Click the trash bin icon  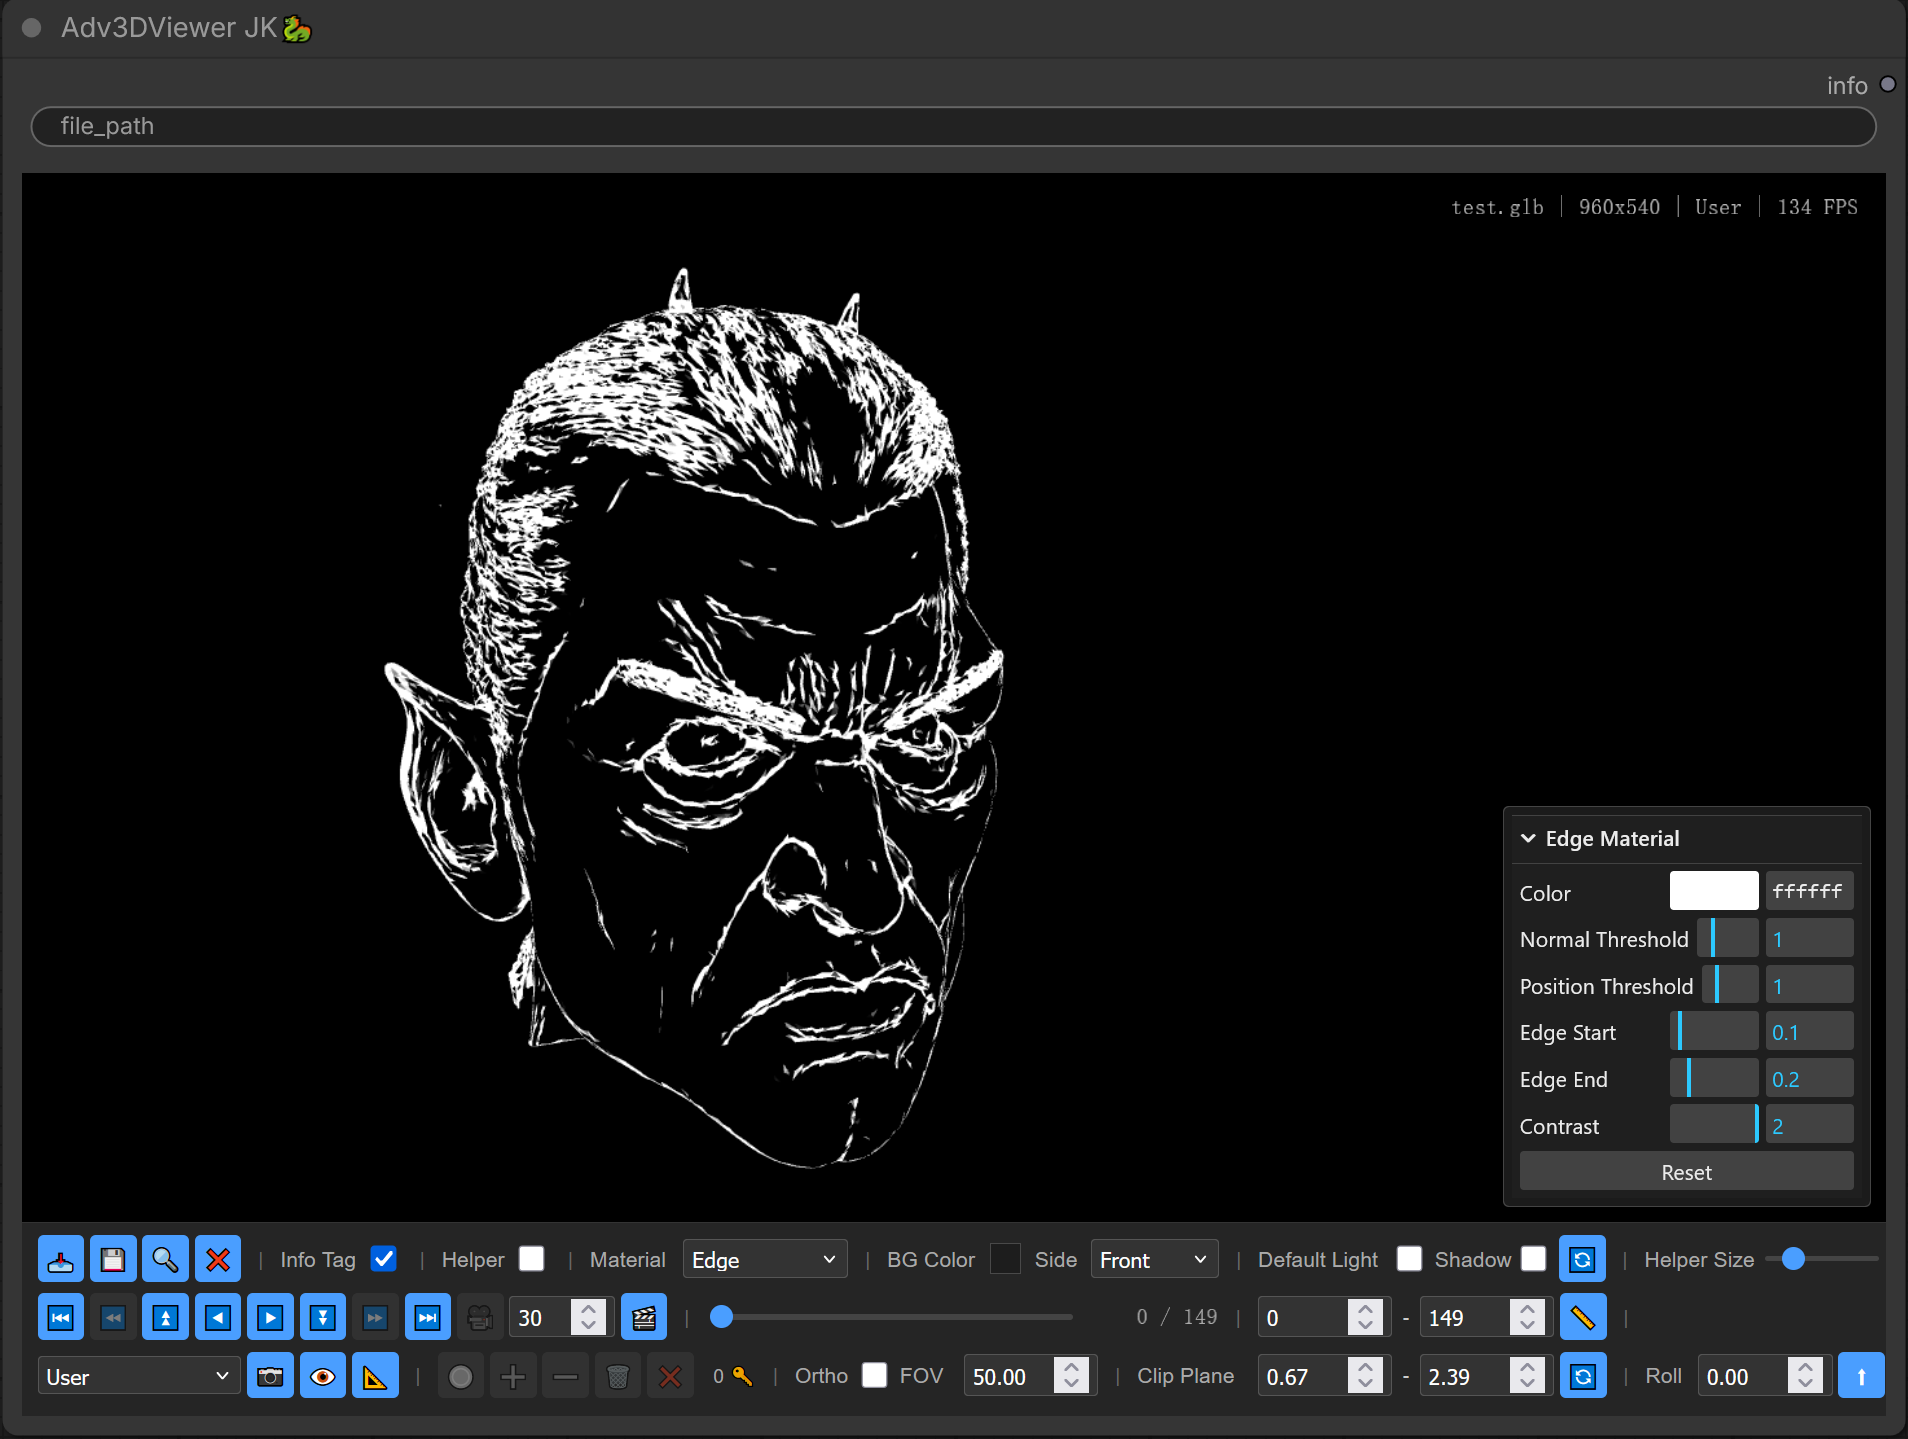coord(618,1377)
